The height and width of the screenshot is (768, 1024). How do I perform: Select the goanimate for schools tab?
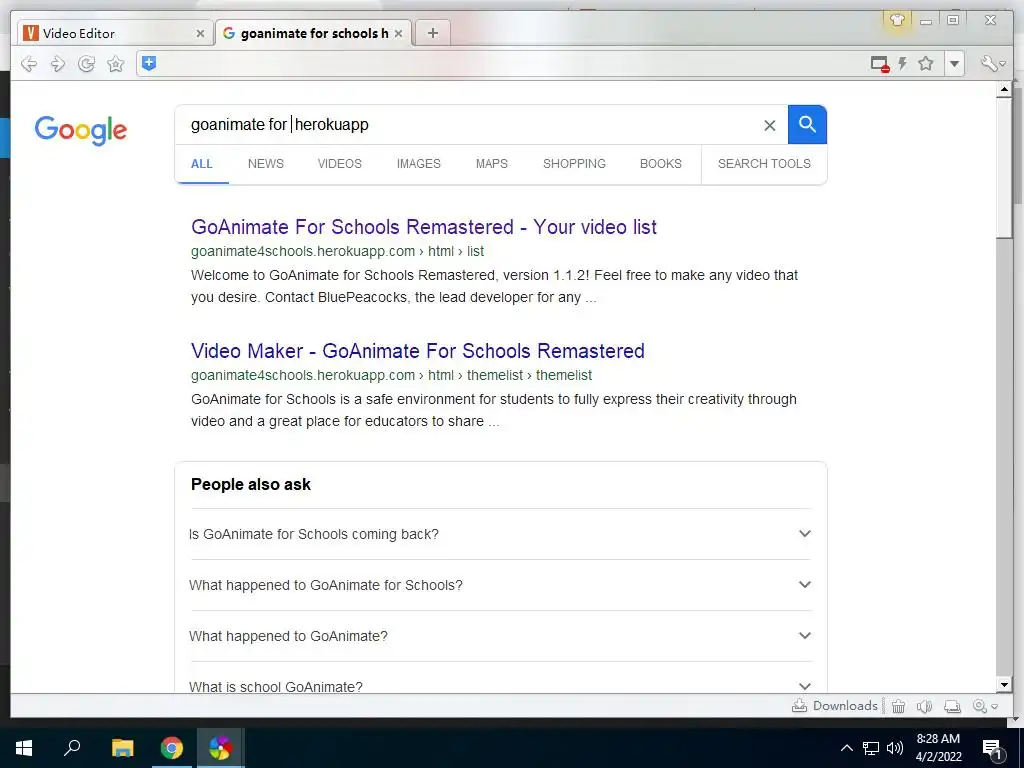click(313, 33)
